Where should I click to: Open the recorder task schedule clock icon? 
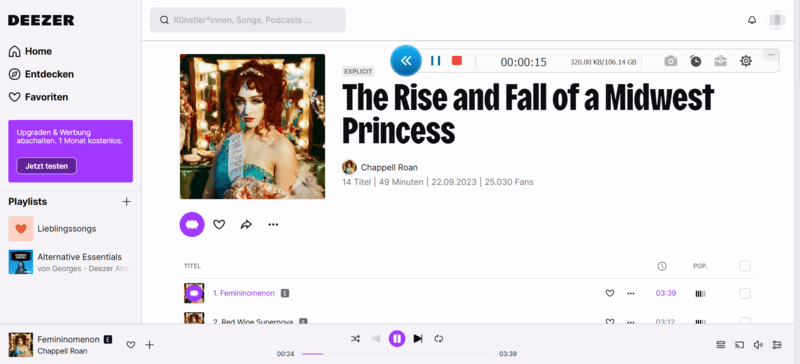click(x=695, y=61)
